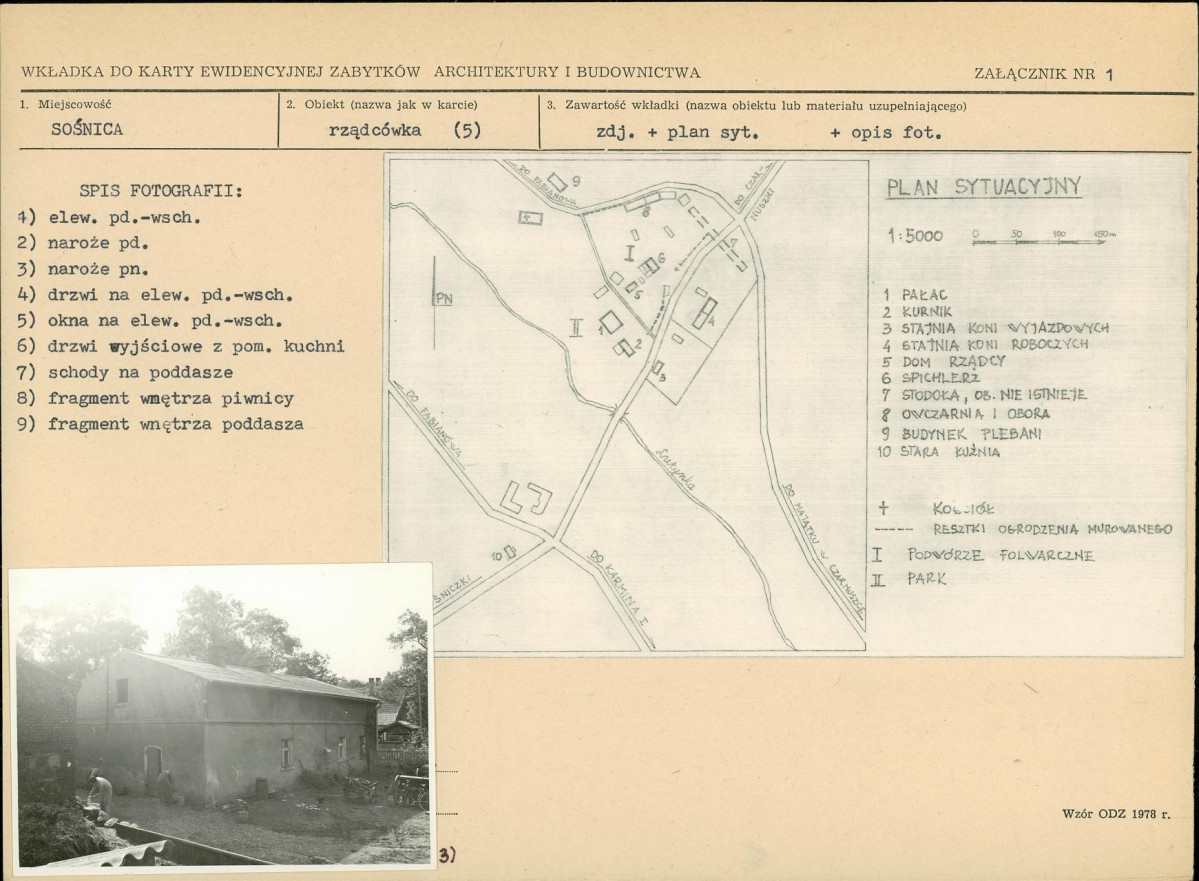Click list item '1) elew. pd.-wsch.'
Screen dimensions: 1199x881
pos(109,217)
